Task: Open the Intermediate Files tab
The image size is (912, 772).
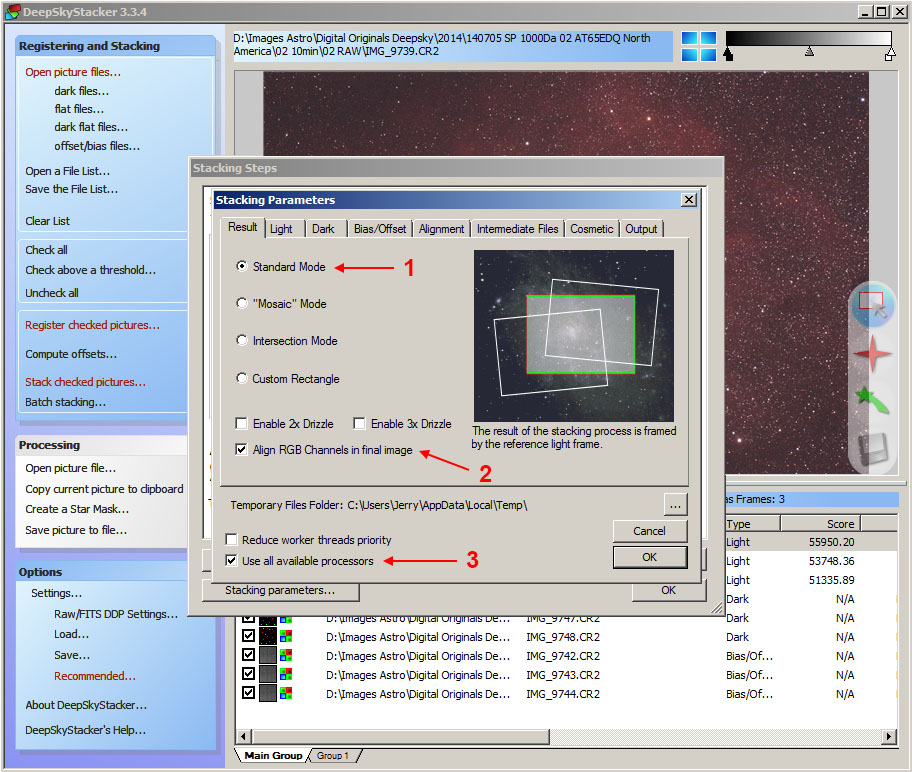Action: point(517,229)
